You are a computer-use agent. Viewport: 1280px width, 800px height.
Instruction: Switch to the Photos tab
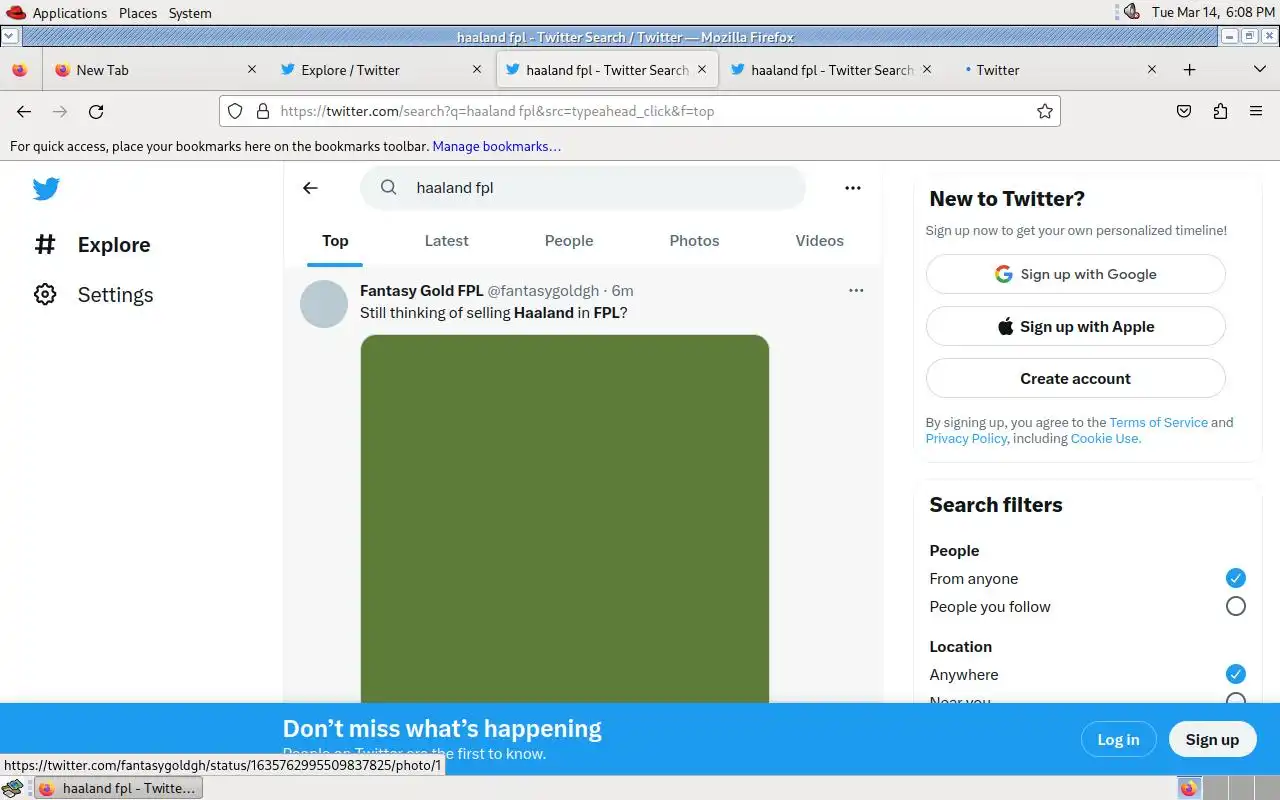tap(694, 241)
